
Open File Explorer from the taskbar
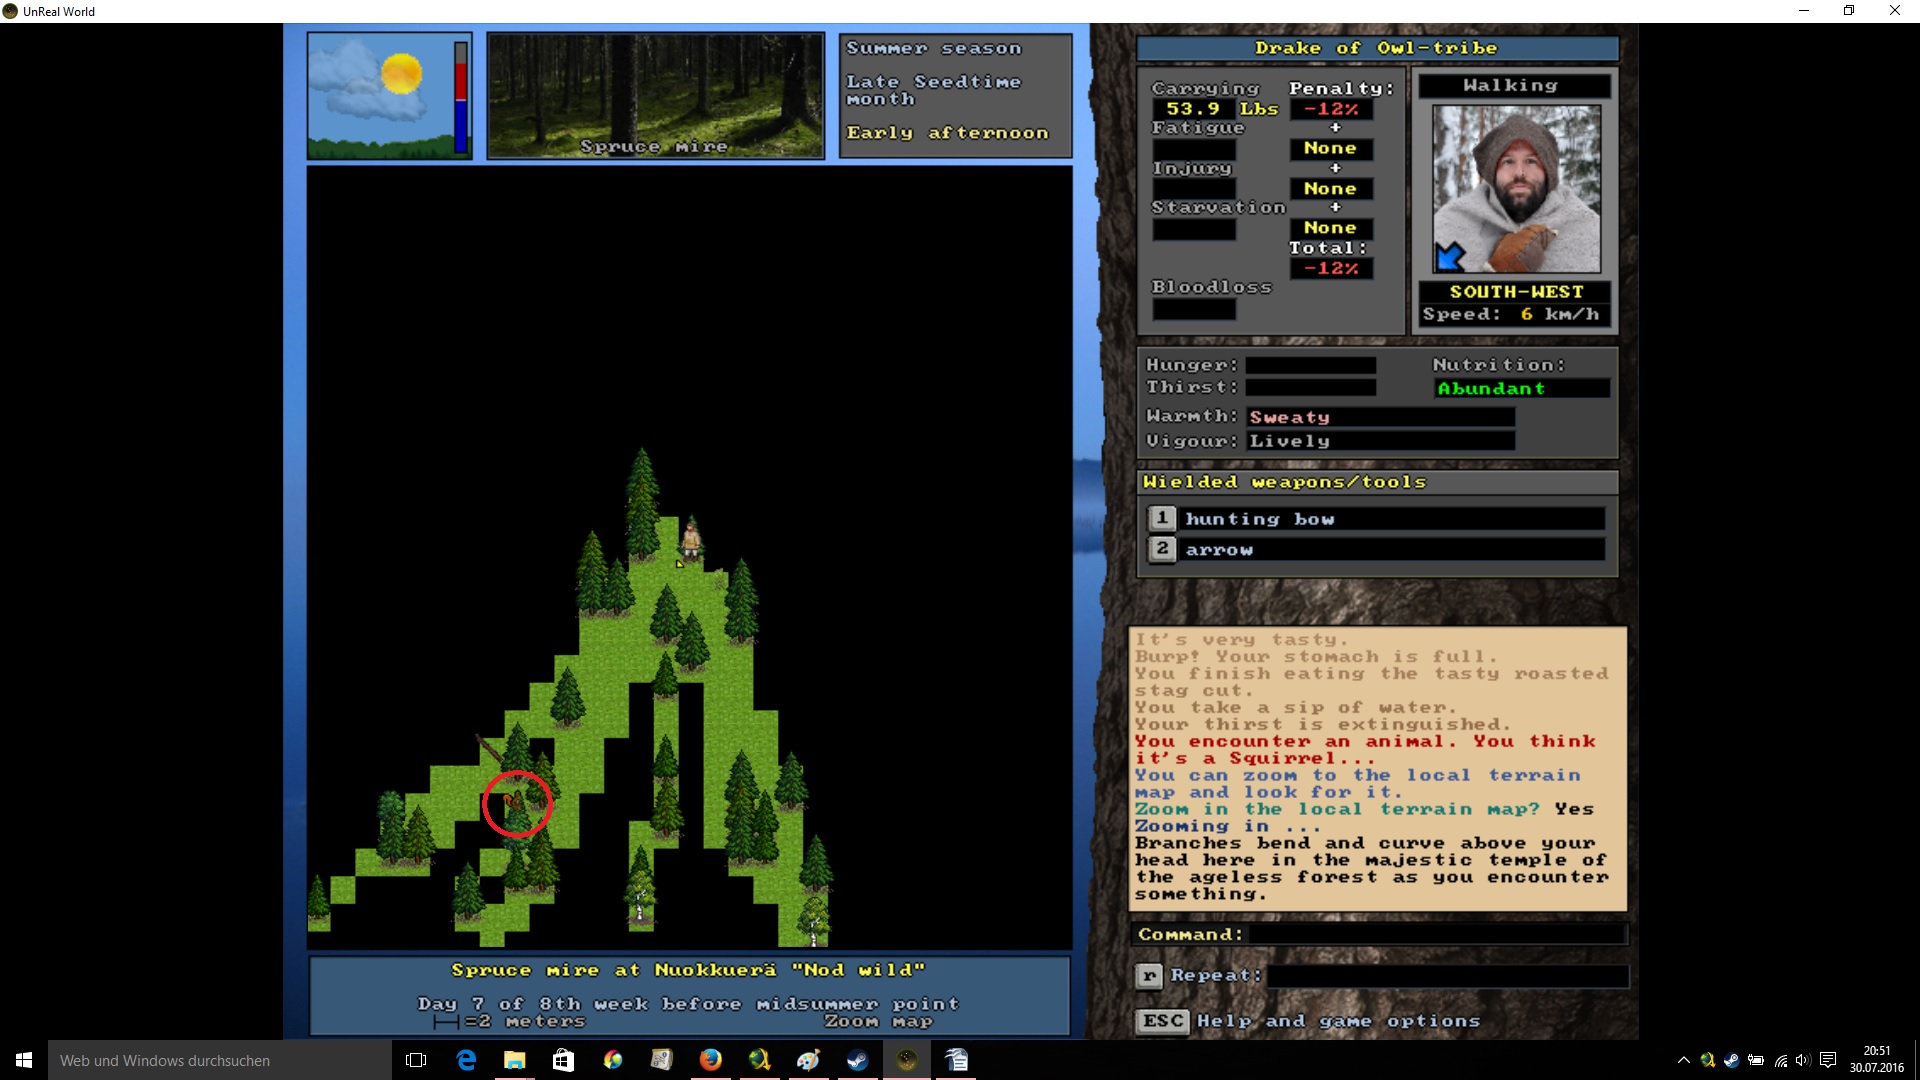click(x=514, y=1060)
